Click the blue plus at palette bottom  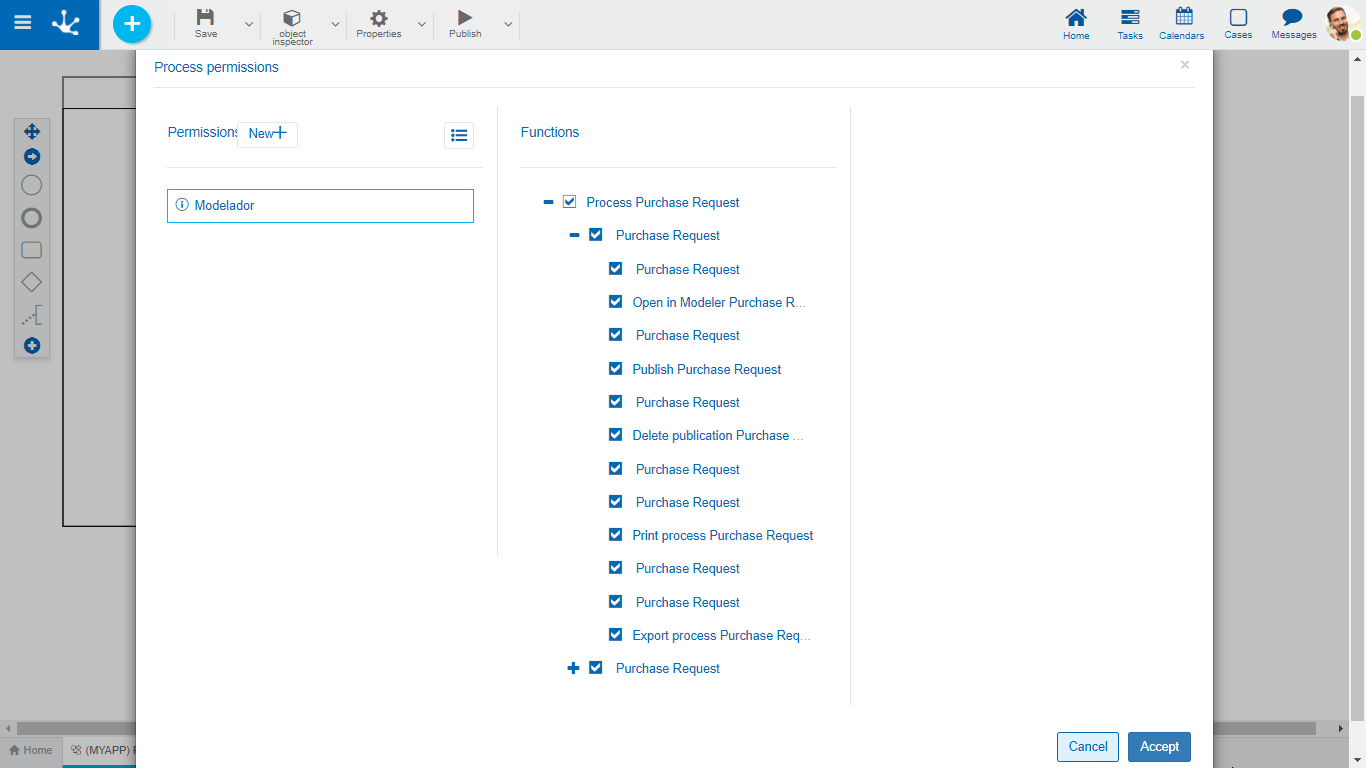32,346
